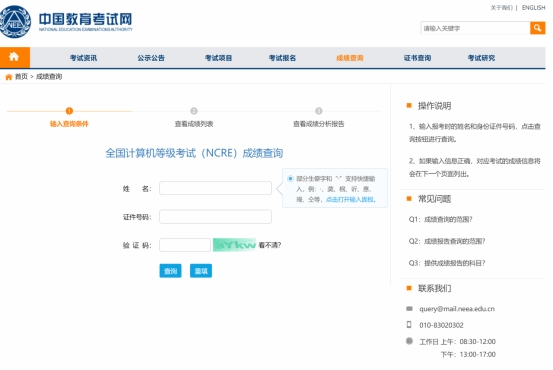The height and width of the screenshot is (370, 553).
Task: Click the blue 查询 button
Action: [x=170, y=271]
